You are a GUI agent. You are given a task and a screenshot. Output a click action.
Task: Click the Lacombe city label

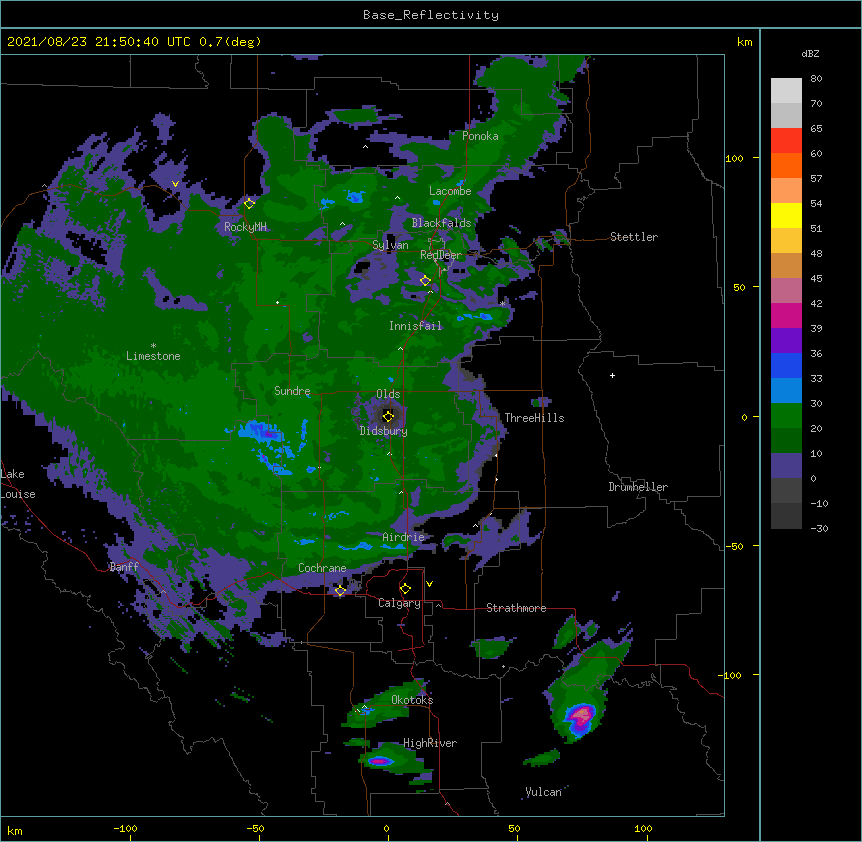[450, 191]
